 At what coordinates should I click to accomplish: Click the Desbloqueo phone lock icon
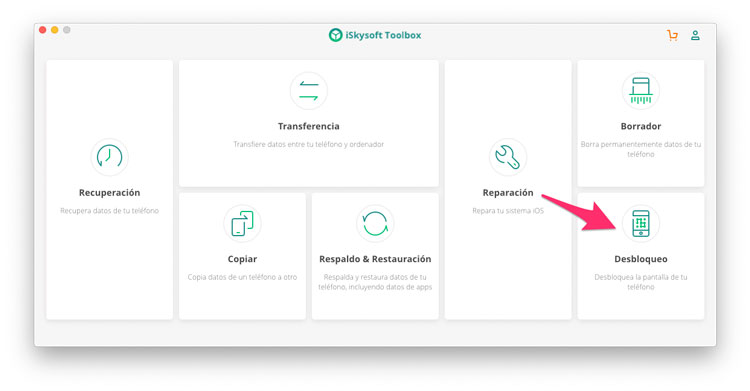point(640,223)
